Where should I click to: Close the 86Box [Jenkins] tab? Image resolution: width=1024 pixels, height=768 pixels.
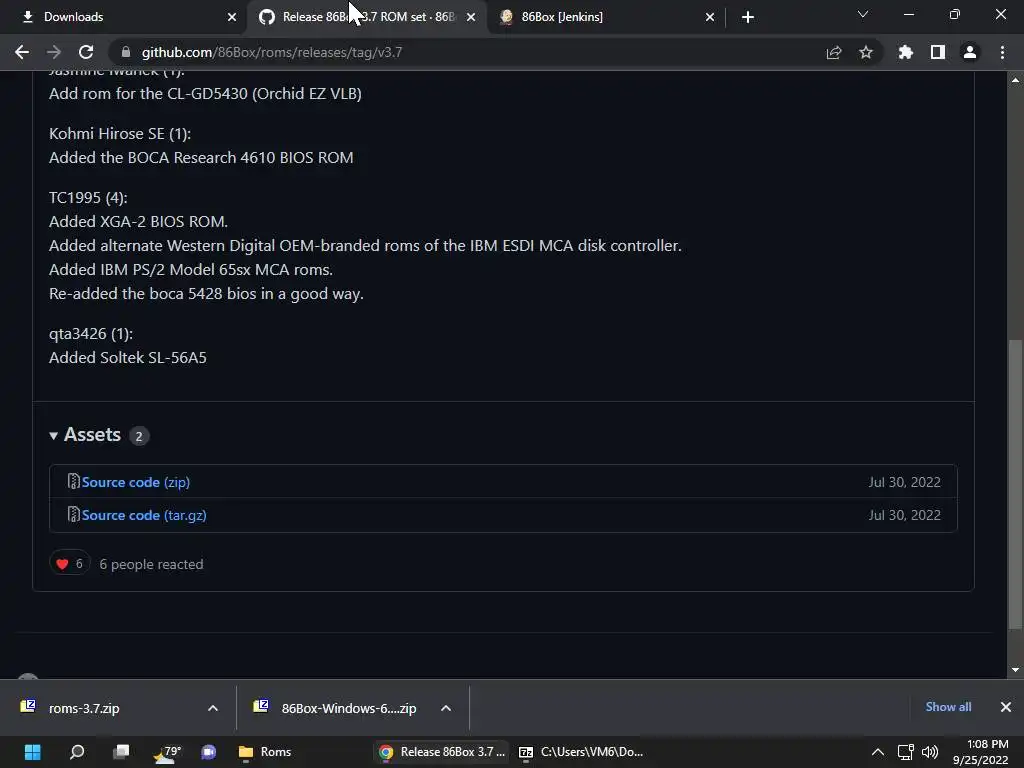[x=710, y=17]
